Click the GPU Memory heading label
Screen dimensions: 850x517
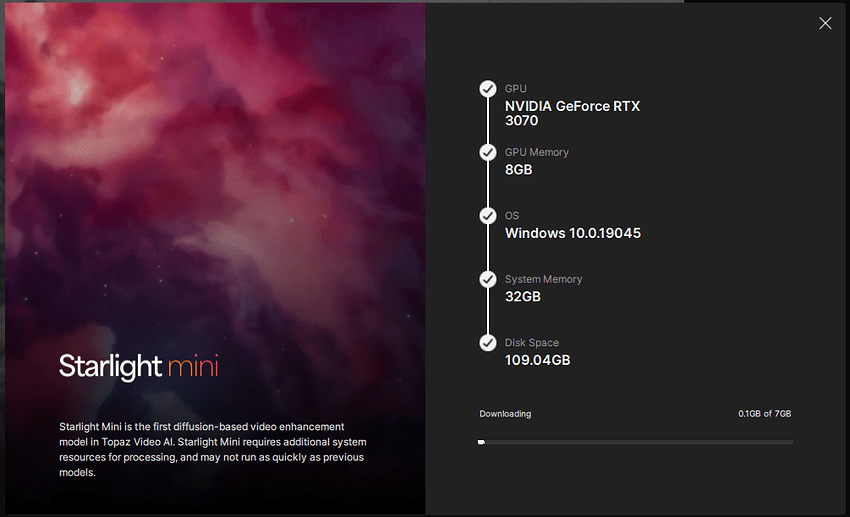pos(536,152)
